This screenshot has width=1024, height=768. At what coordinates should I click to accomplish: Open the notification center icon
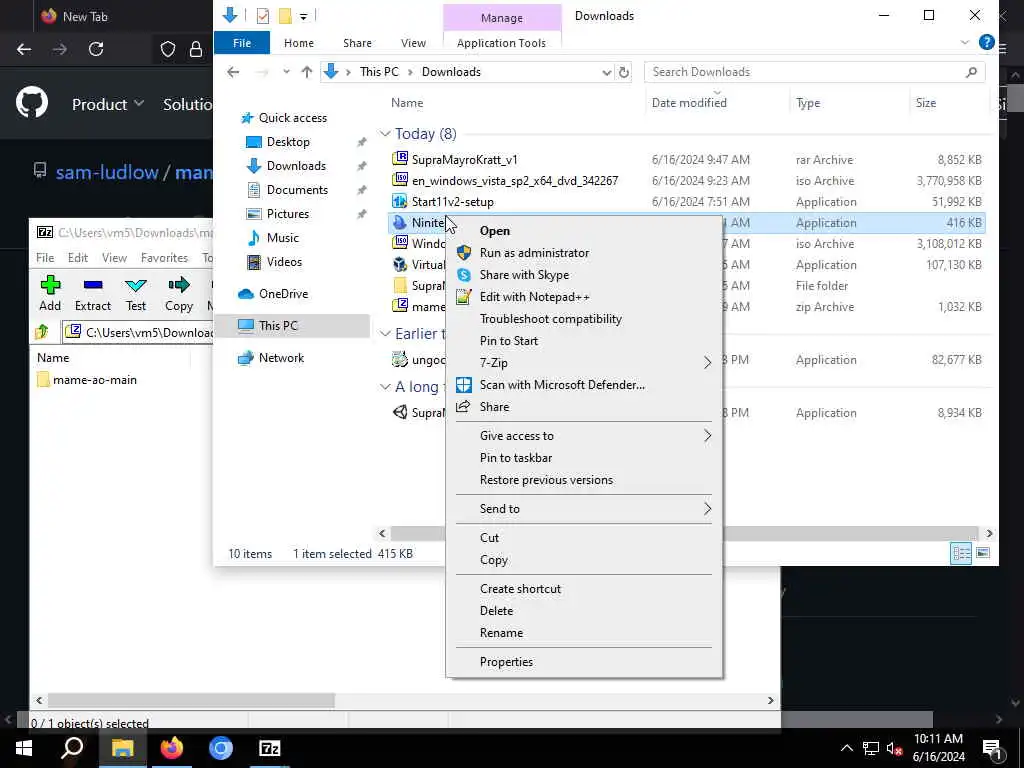click(x=993, y=749)
